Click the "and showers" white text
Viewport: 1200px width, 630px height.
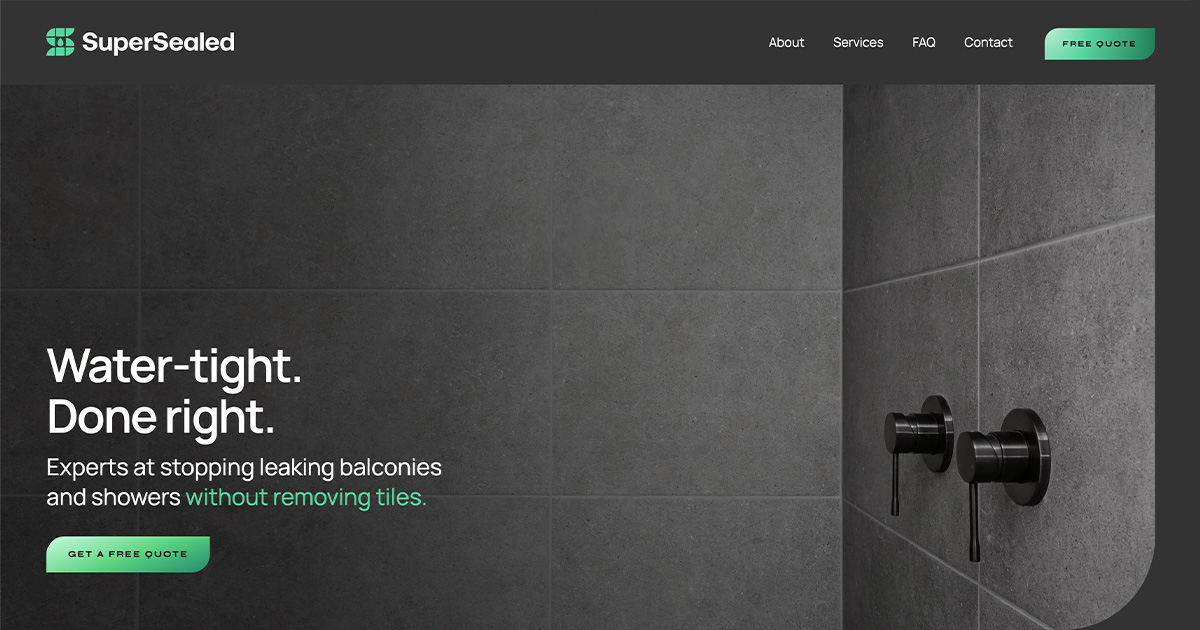tap(113, 497)
